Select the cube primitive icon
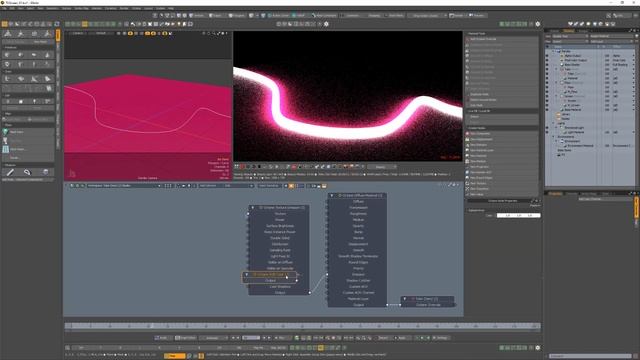Viewport: 640px width, 360px height. [8, 54]
